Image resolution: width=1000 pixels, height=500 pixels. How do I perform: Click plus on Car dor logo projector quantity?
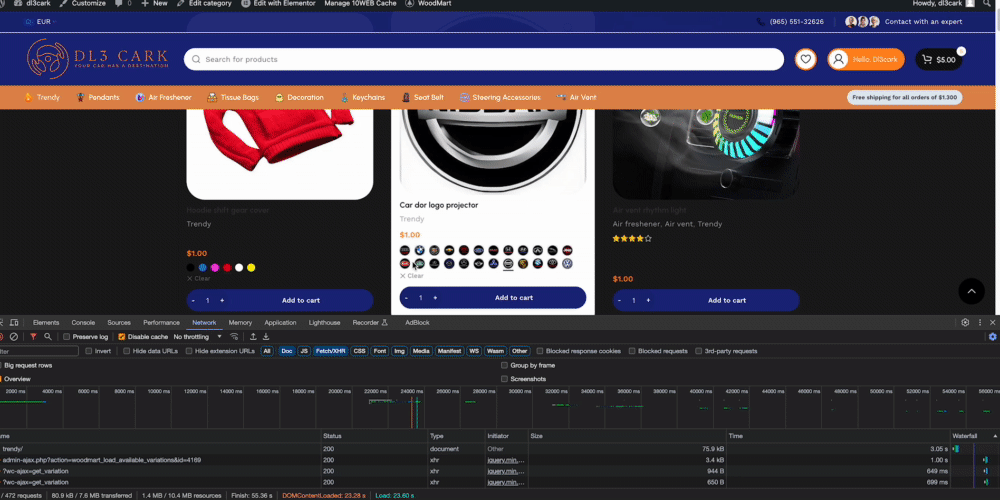click(435, 298)
